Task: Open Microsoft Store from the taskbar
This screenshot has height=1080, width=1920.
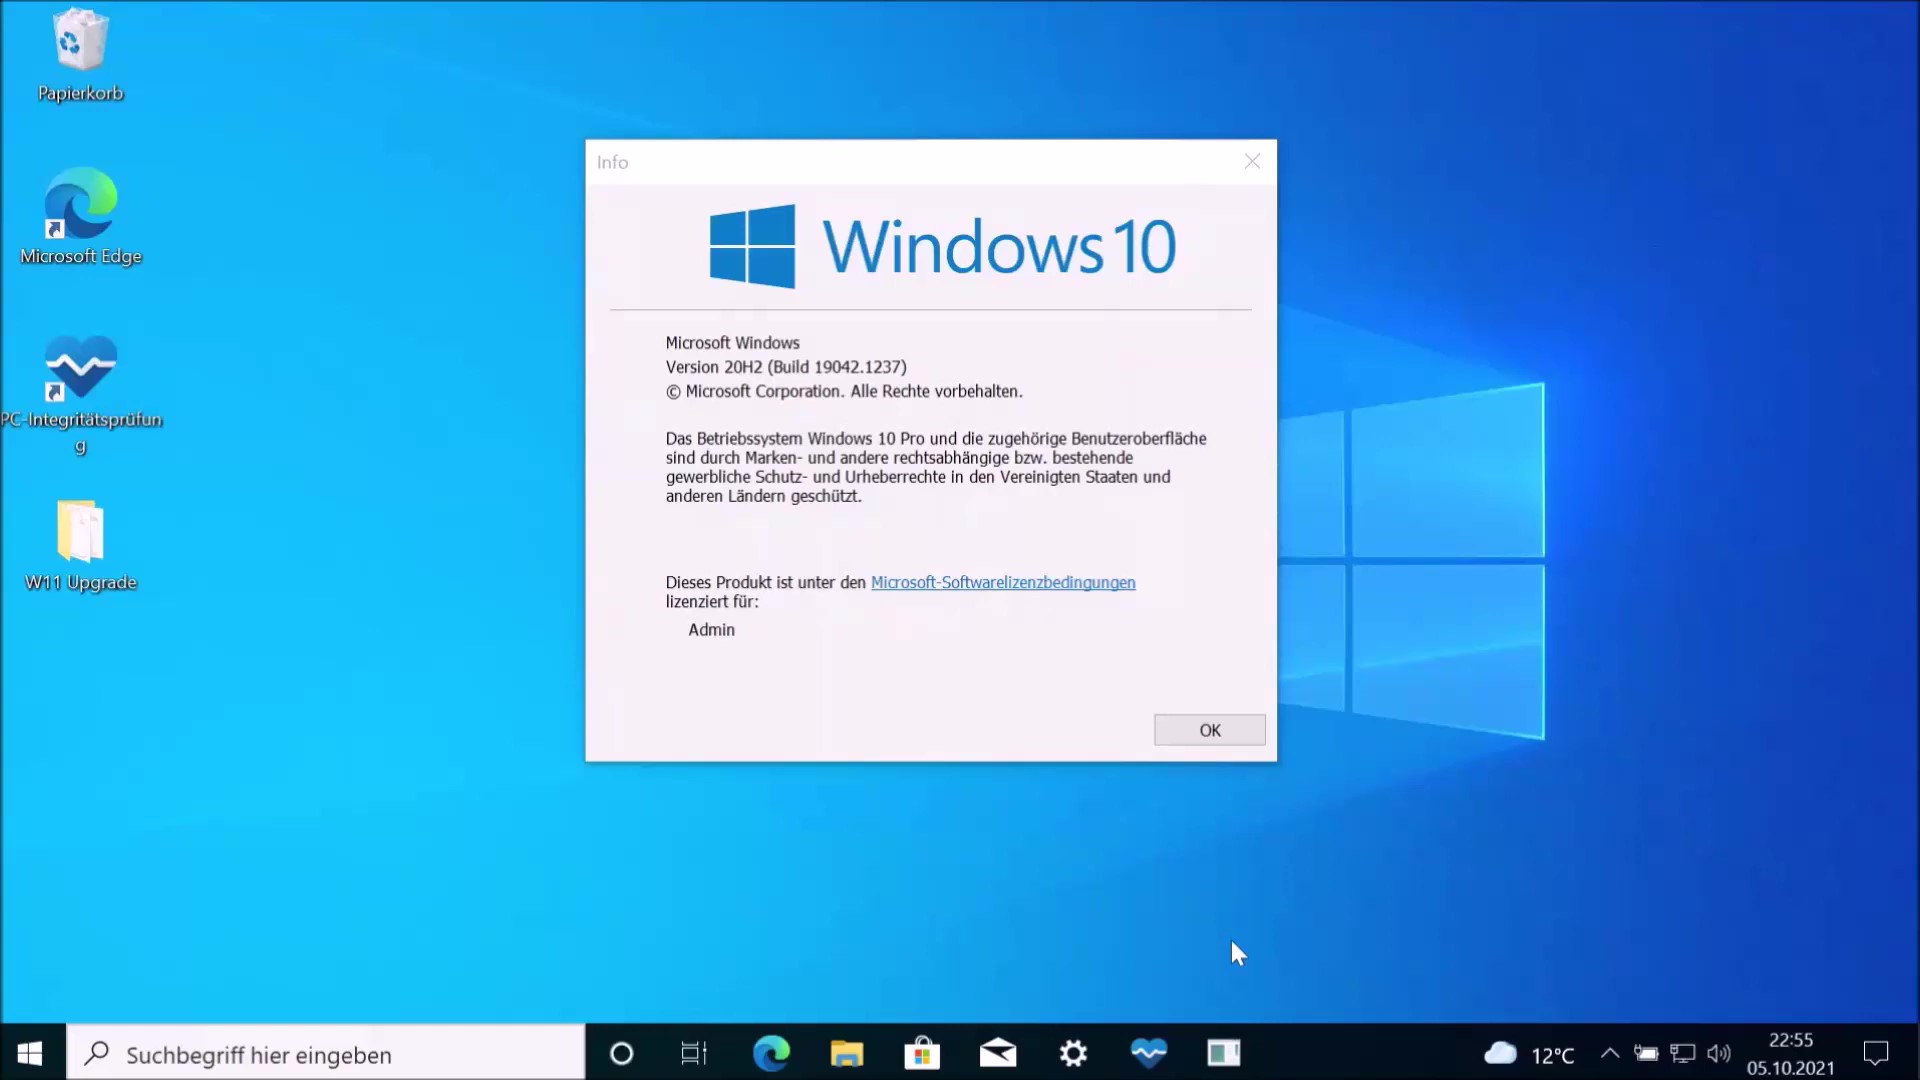Action: tap(922, 1053)
